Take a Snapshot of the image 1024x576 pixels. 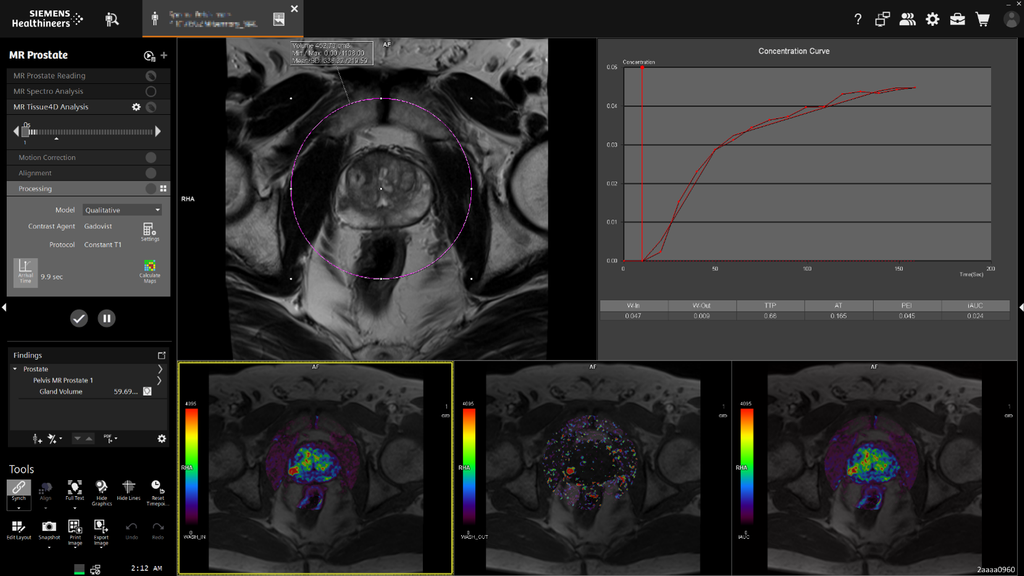(48, 526)
